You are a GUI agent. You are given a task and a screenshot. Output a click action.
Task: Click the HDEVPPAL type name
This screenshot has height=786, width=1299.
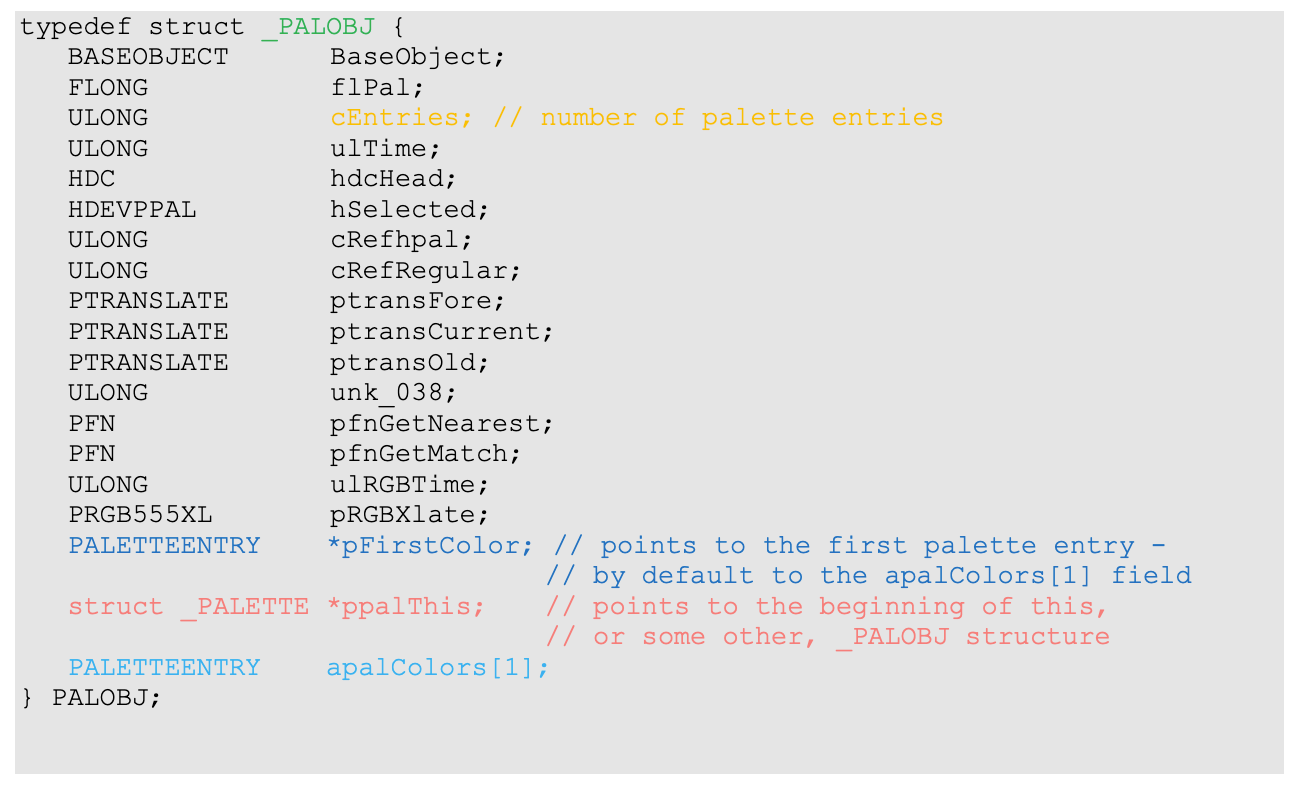click(132, 210)
